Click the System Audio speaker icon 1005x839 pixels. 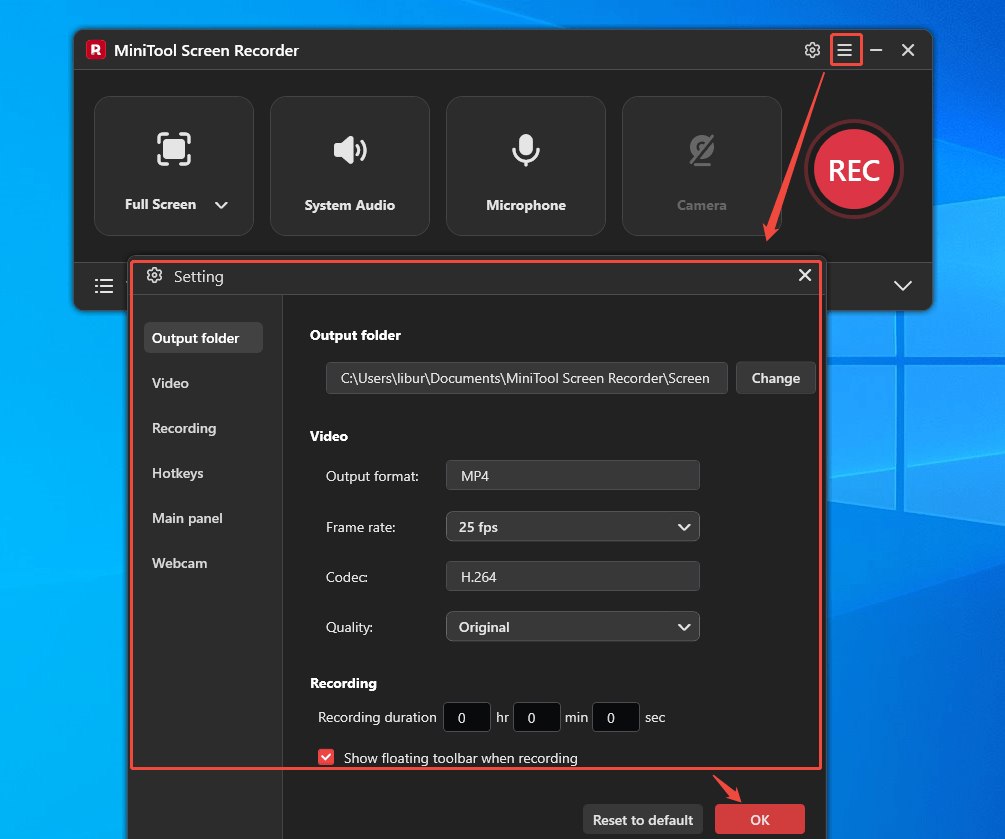click(349, 149)
